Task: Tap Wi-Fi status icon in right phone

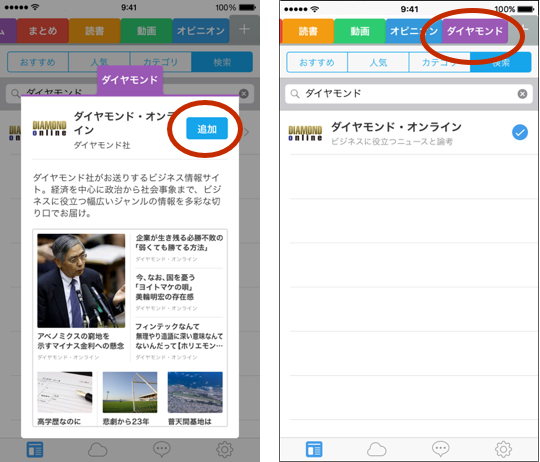Action: 314,9
